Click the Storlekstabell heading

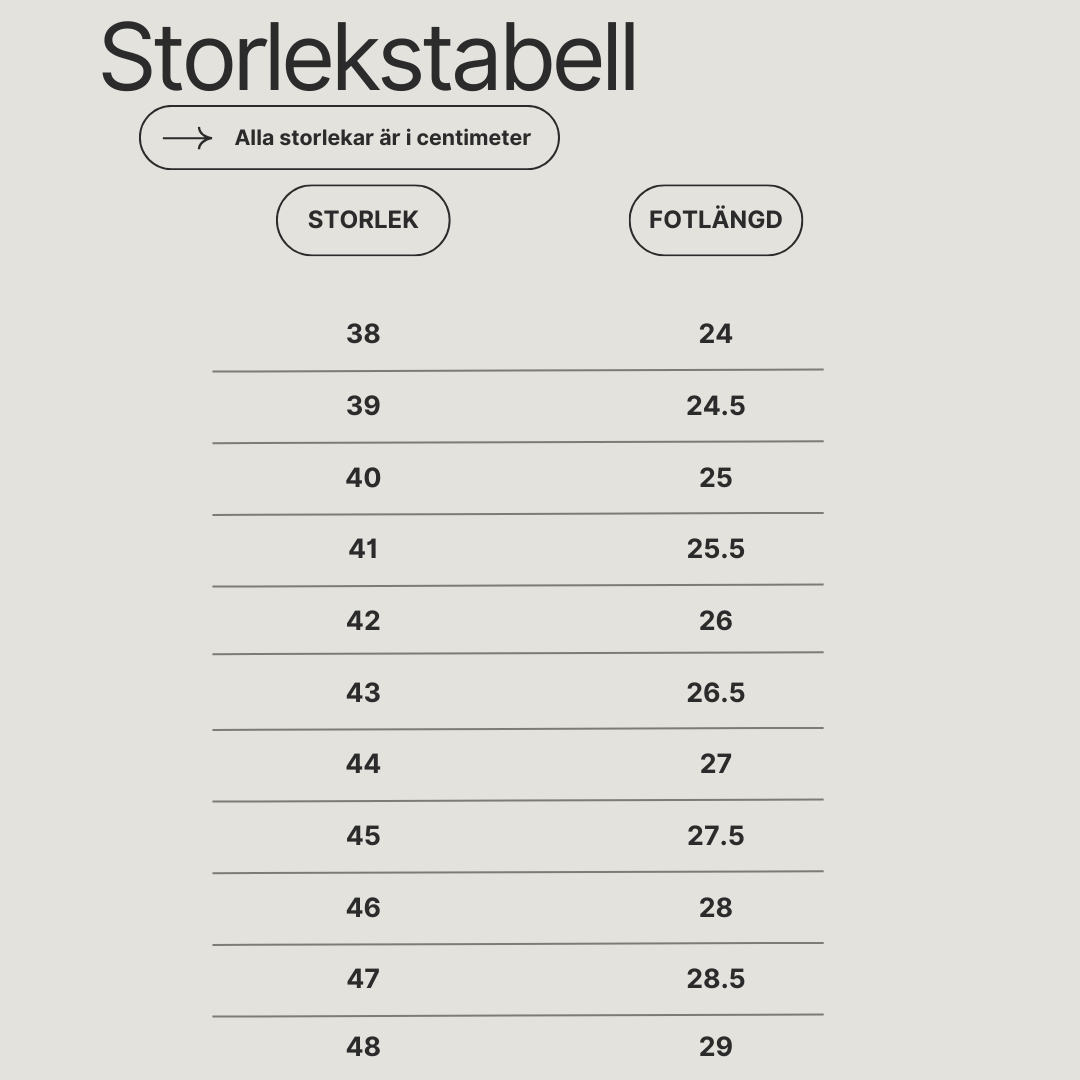pyautogui.click(x=368, y=57)
